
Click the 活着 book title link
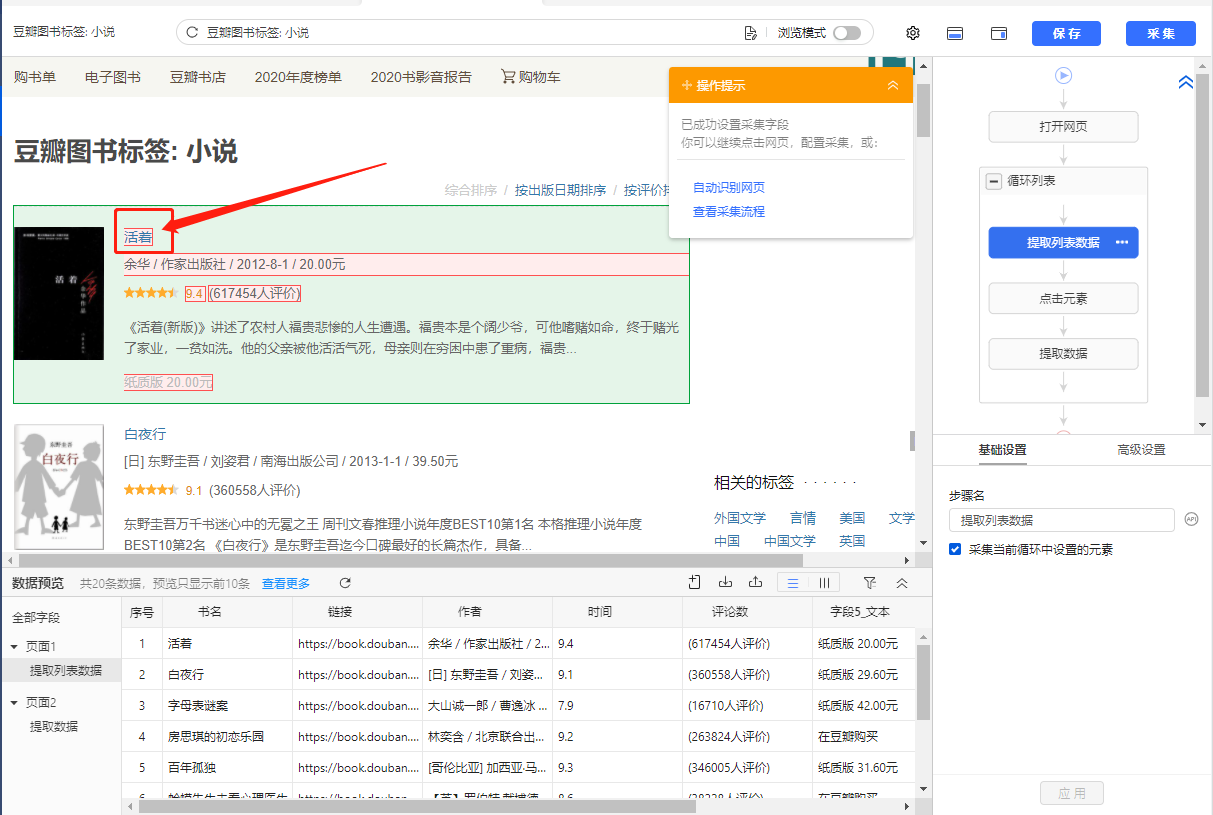click(x=139, y=237)
